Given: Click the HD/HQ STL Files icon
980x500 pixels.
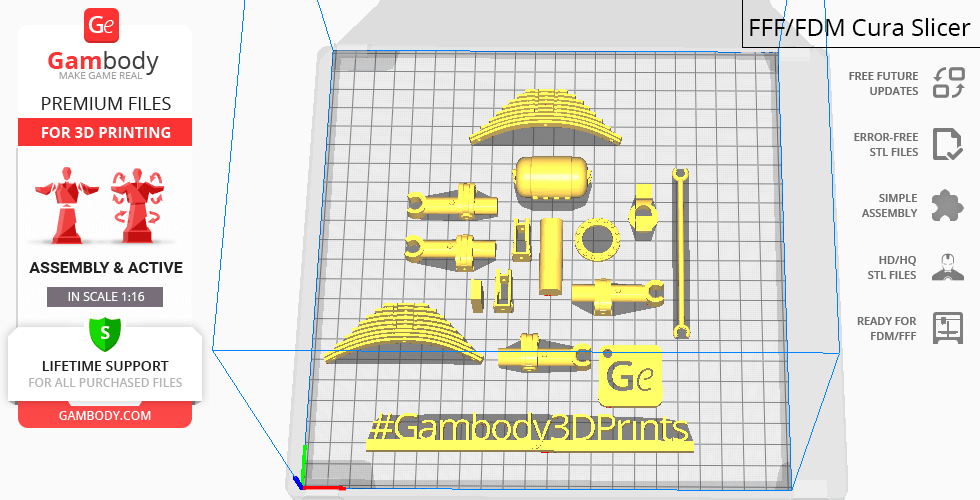Looking at the screenshot, I should click(946, 267).
